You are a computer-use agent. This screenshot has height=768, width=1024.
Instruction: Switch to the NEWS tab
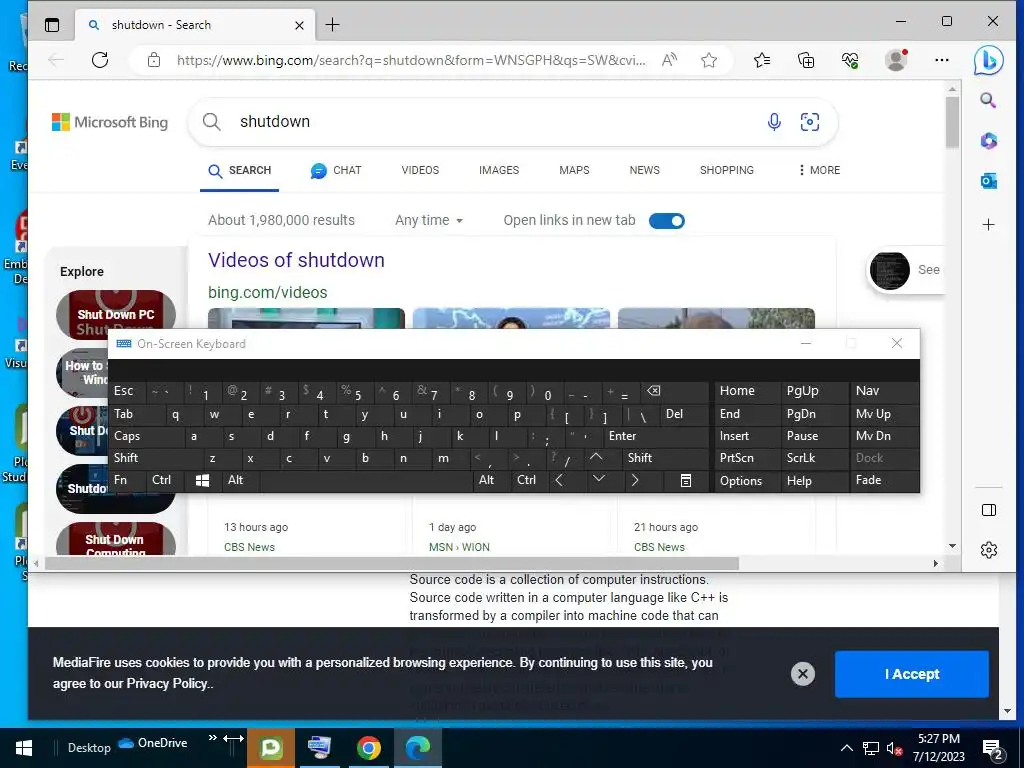[x=645, y=170]
